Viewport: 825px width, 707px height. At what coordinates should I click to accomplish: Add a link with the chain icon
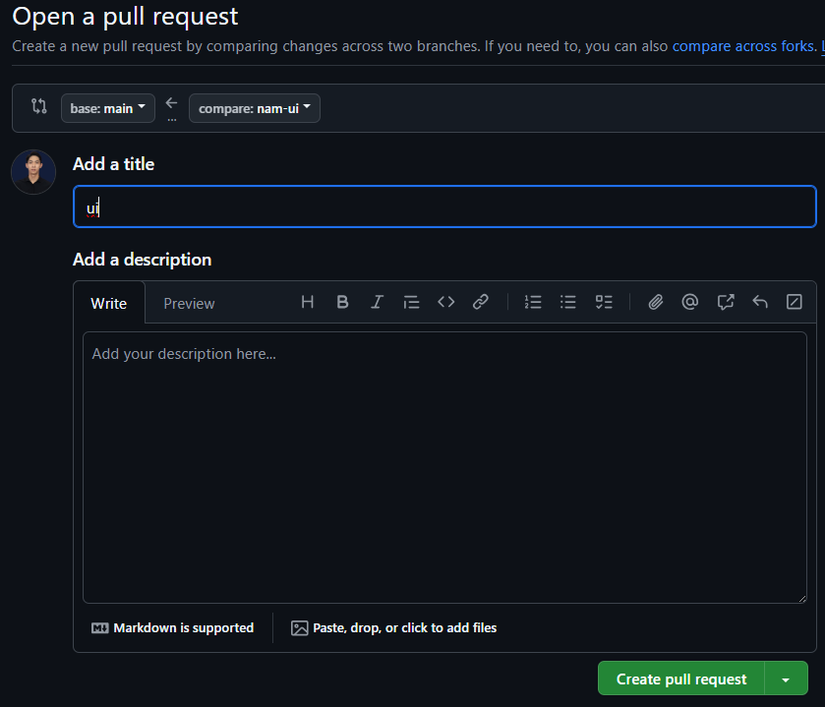(481, 302)
